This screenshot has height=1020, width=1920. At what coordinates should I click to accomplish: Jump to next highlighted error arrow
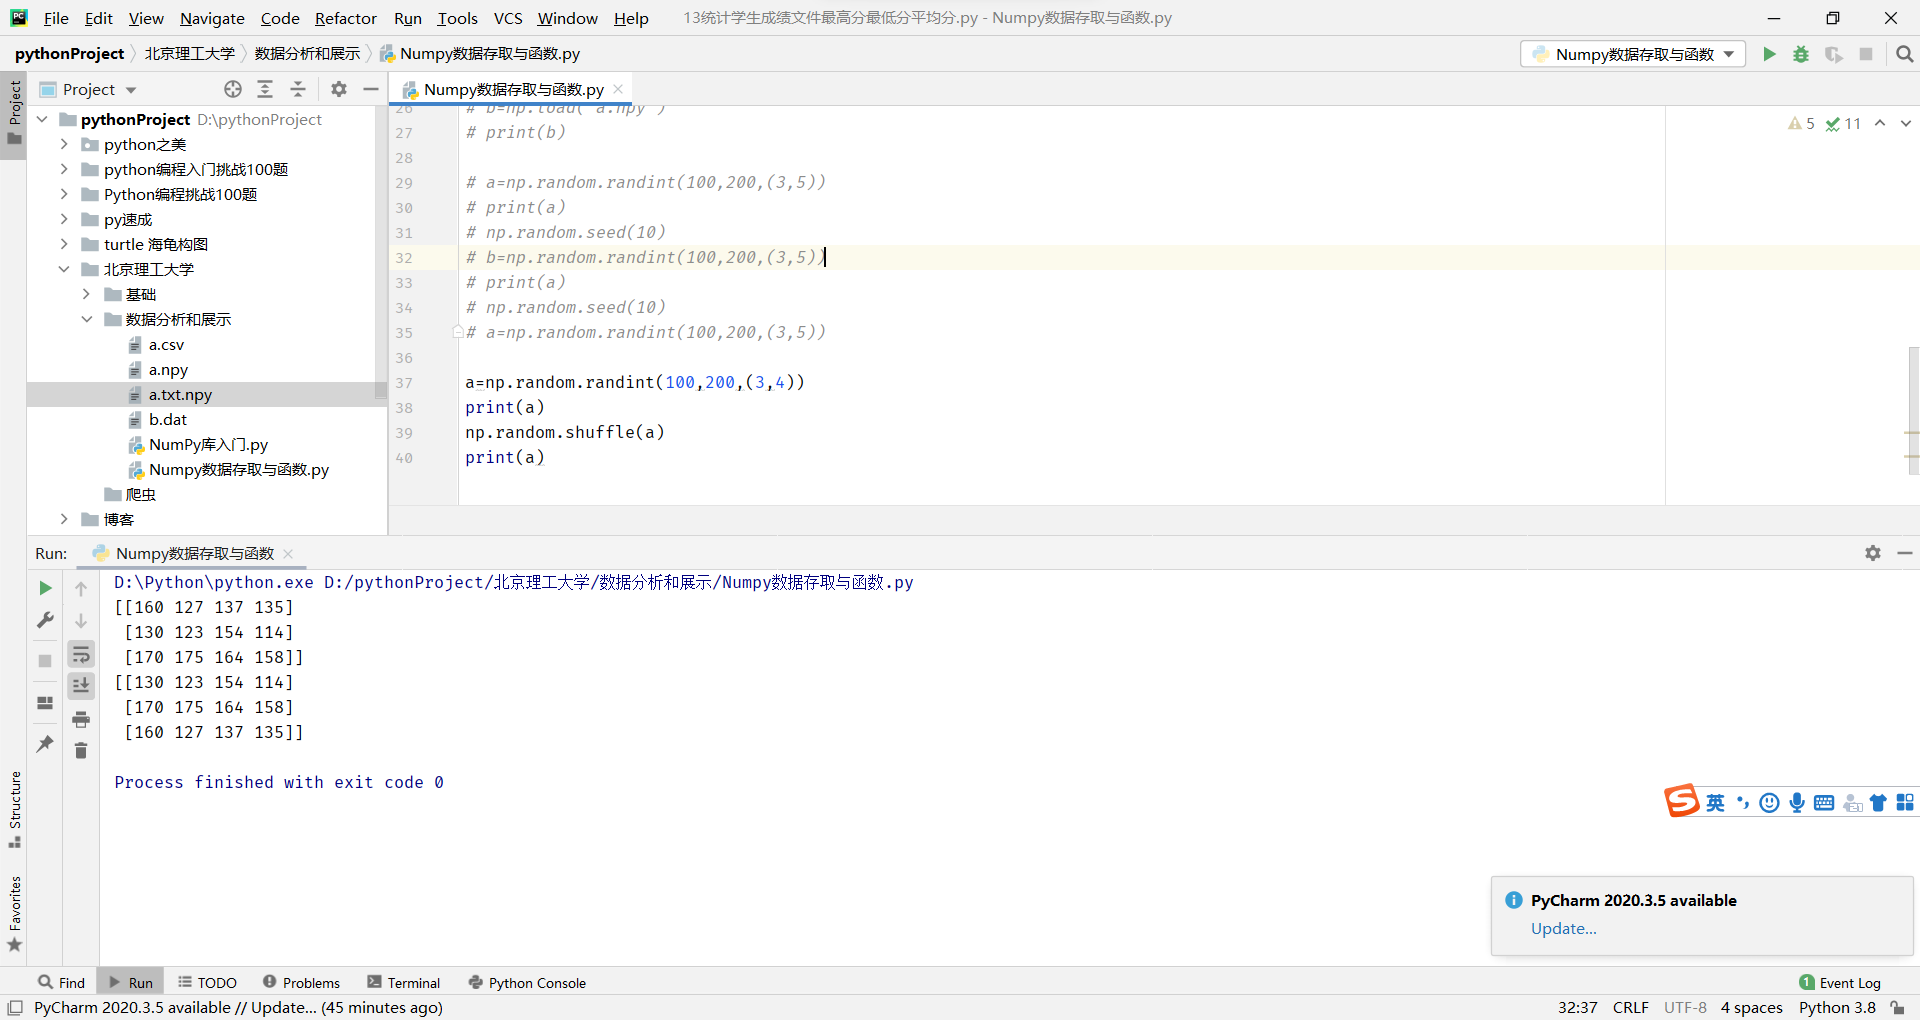pos(1905,123)
